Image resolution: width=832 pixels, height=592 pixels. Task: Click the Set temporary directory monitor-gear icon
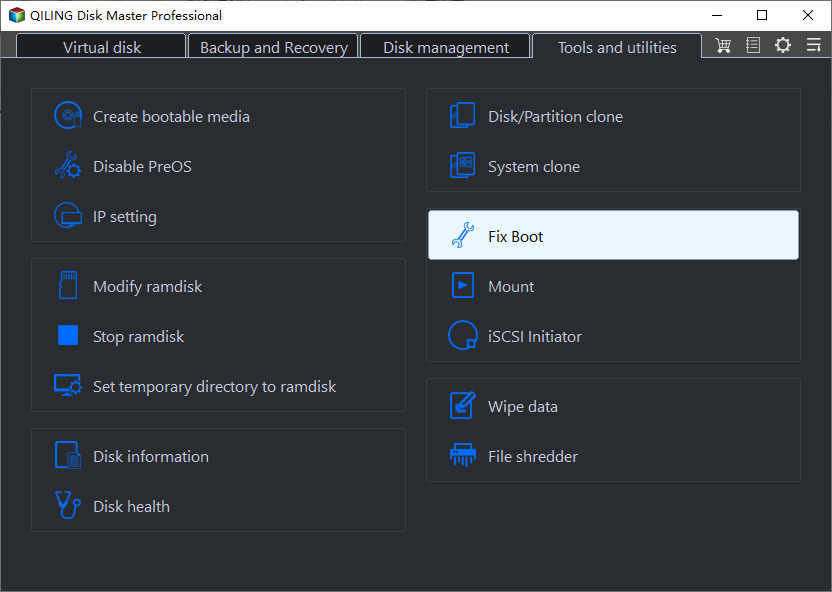tap(68, 386)
